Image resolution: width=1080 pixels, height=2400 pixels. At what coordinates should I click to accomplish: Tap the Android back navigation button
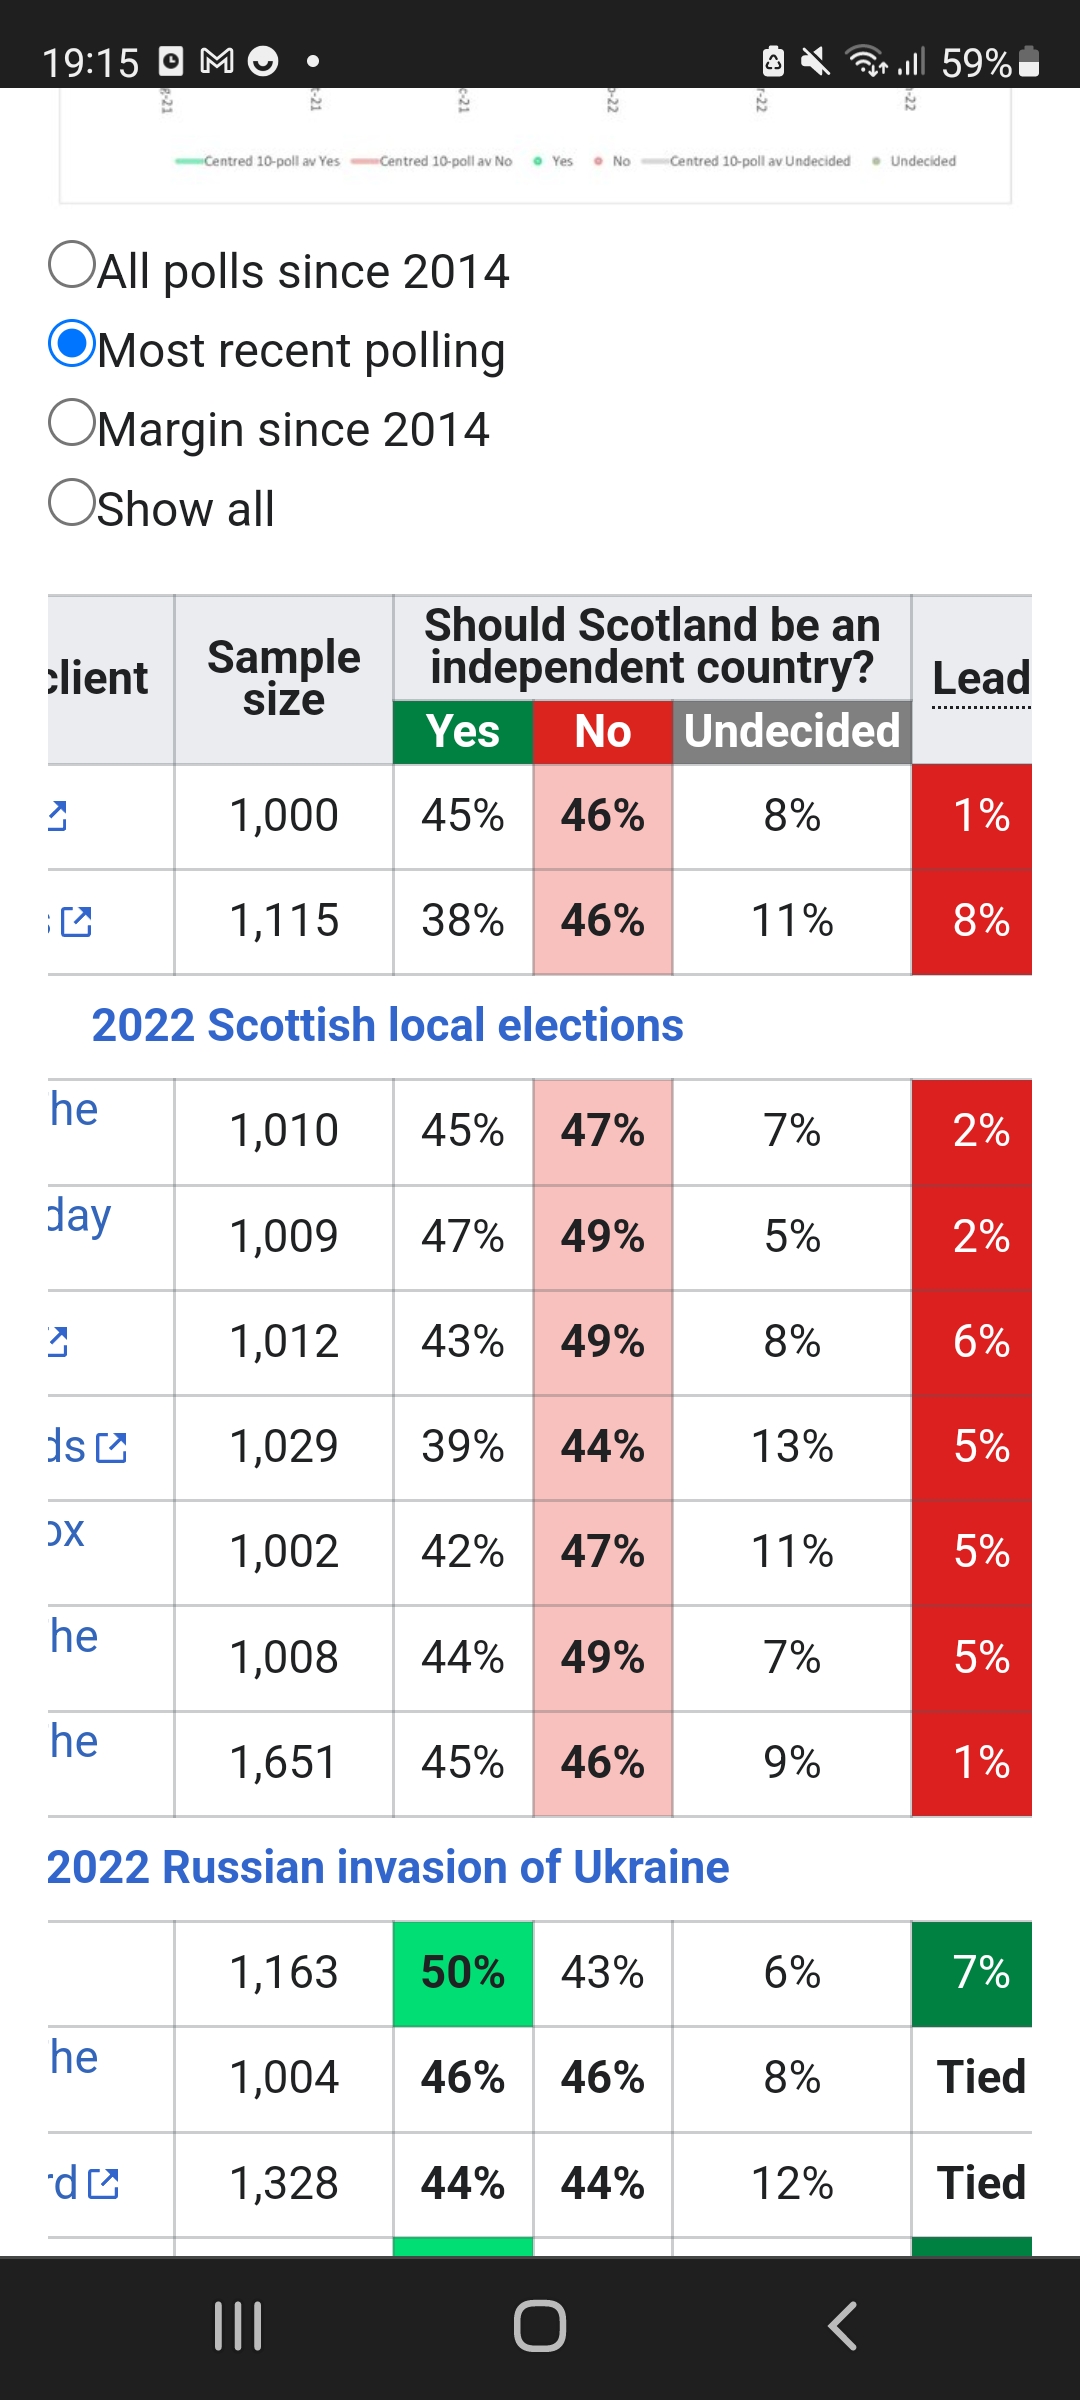tap(842, 2326)
